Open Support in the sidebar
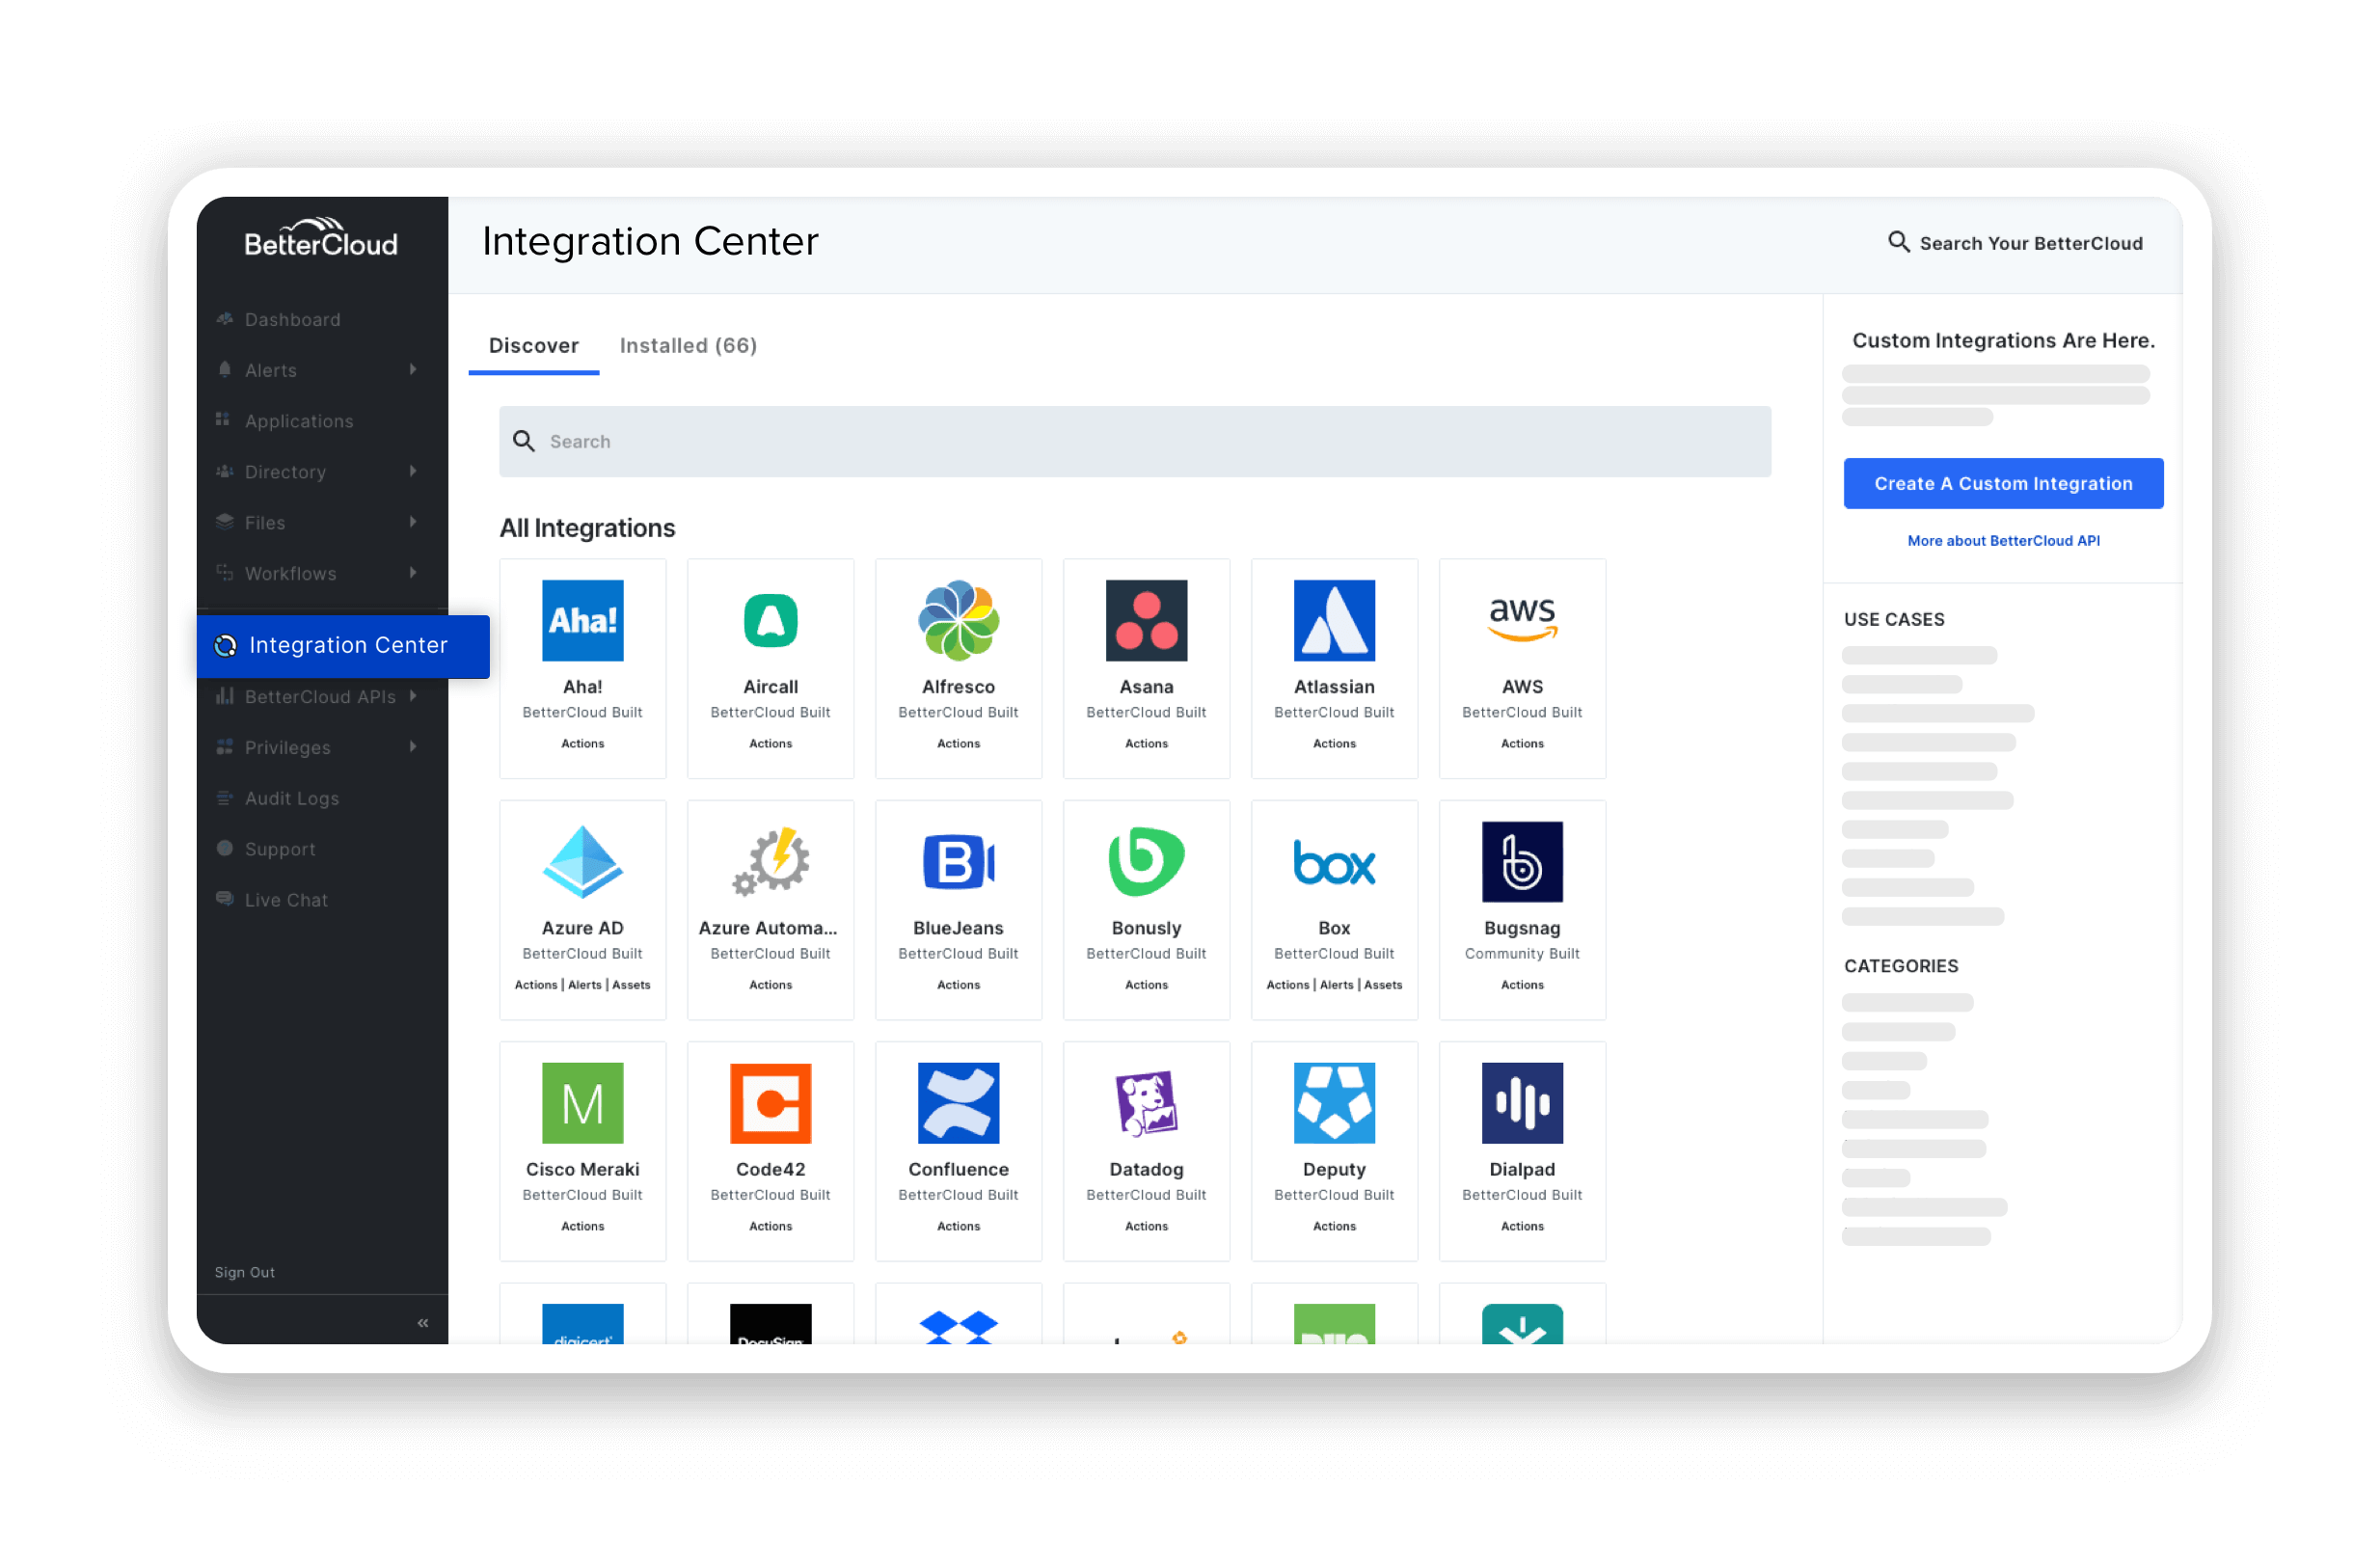 click(x=280, y=849)
